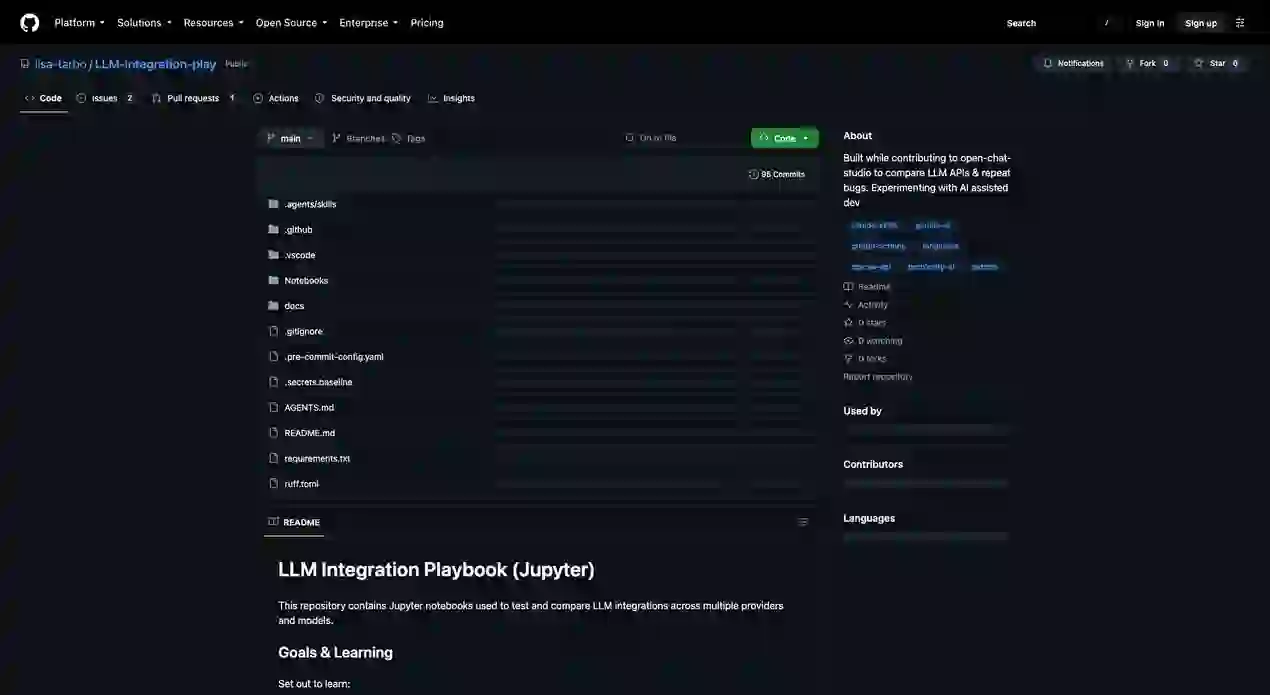Click the Languages heading
Image resolution: width=1270 pixels, height=695 pixels.
tap(869, 519)
